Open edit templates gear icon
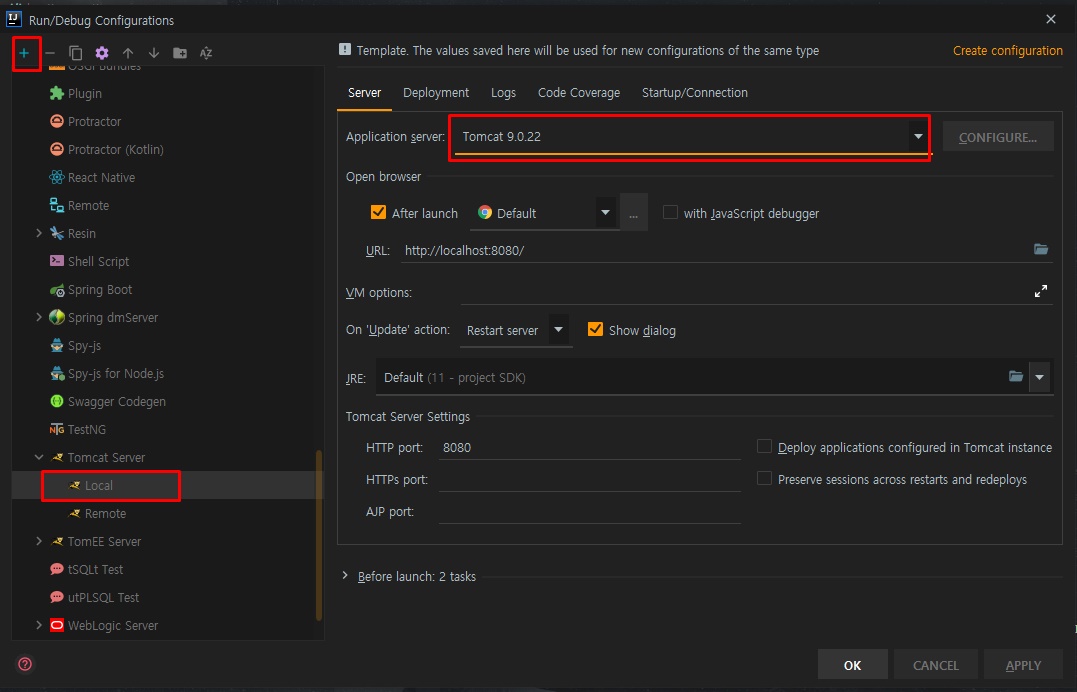The image size is (1077, 692). [x=102, y=53]
